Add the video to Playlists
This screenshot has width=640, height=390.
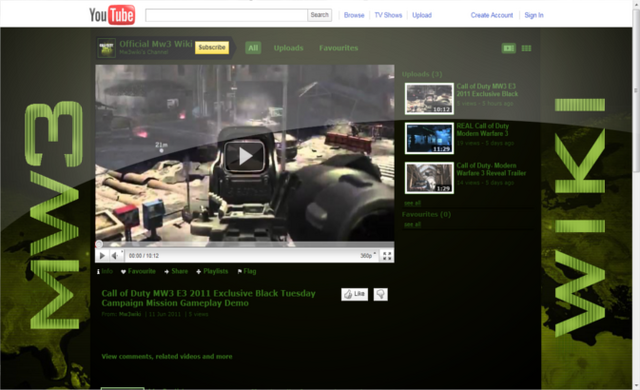tap(212, 271)
